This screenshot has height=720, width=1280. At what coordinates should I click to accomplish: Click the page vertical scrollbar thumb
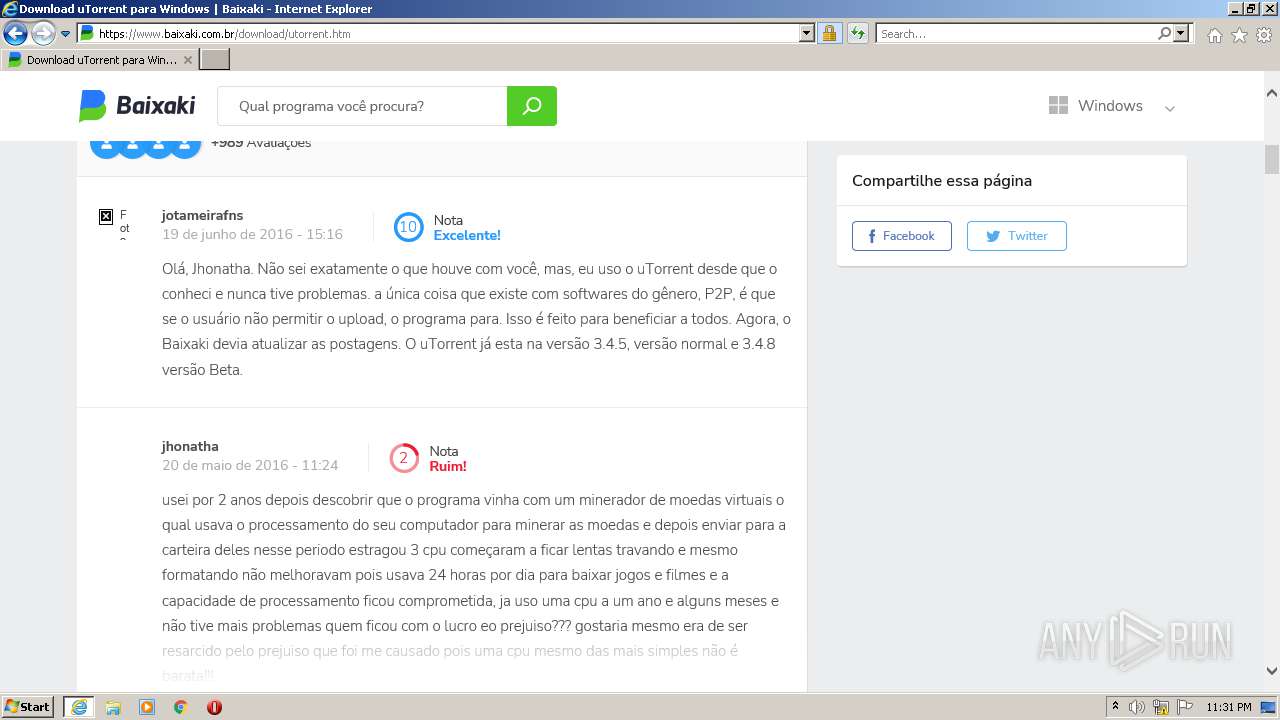(x=1272, y=159)
